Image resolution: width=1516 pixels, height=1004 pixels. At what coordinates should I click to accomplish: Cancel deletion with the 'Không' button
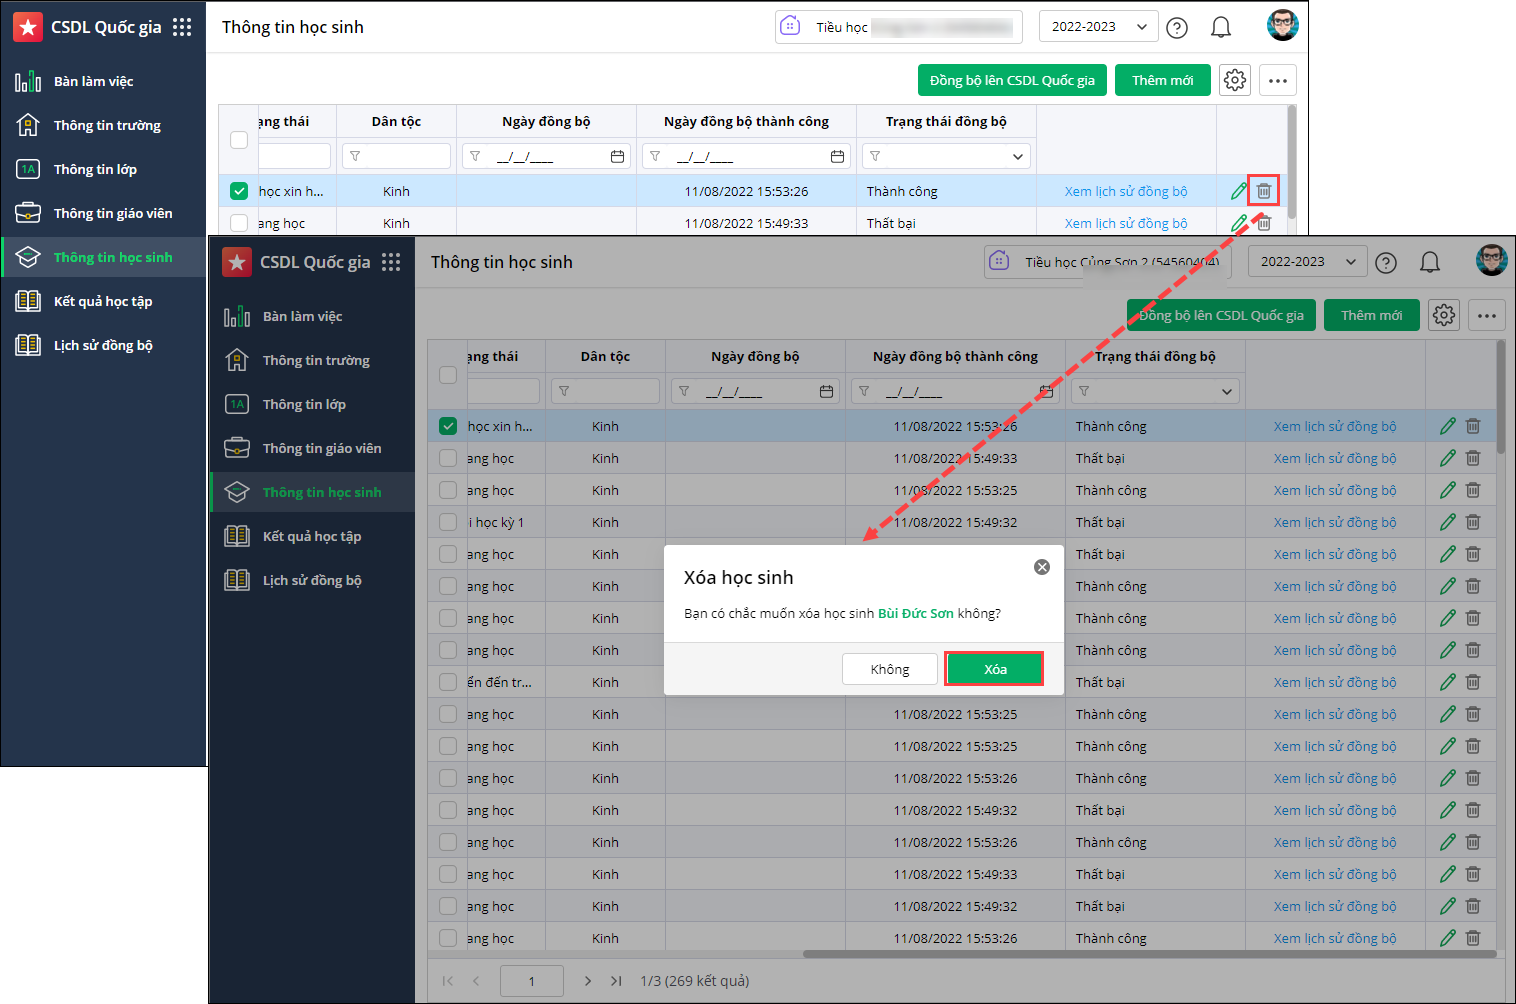(x=890, y=669)
